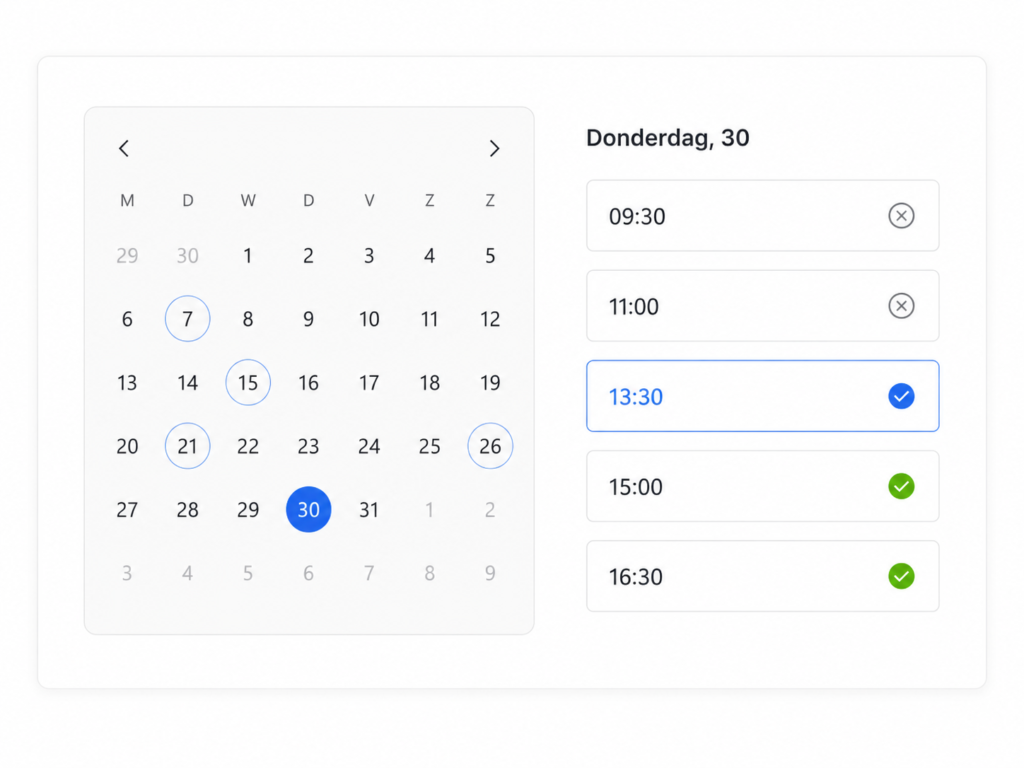Select the 16:30 time slot
This screenshot has width=1024, height=768.
point(763,576)
